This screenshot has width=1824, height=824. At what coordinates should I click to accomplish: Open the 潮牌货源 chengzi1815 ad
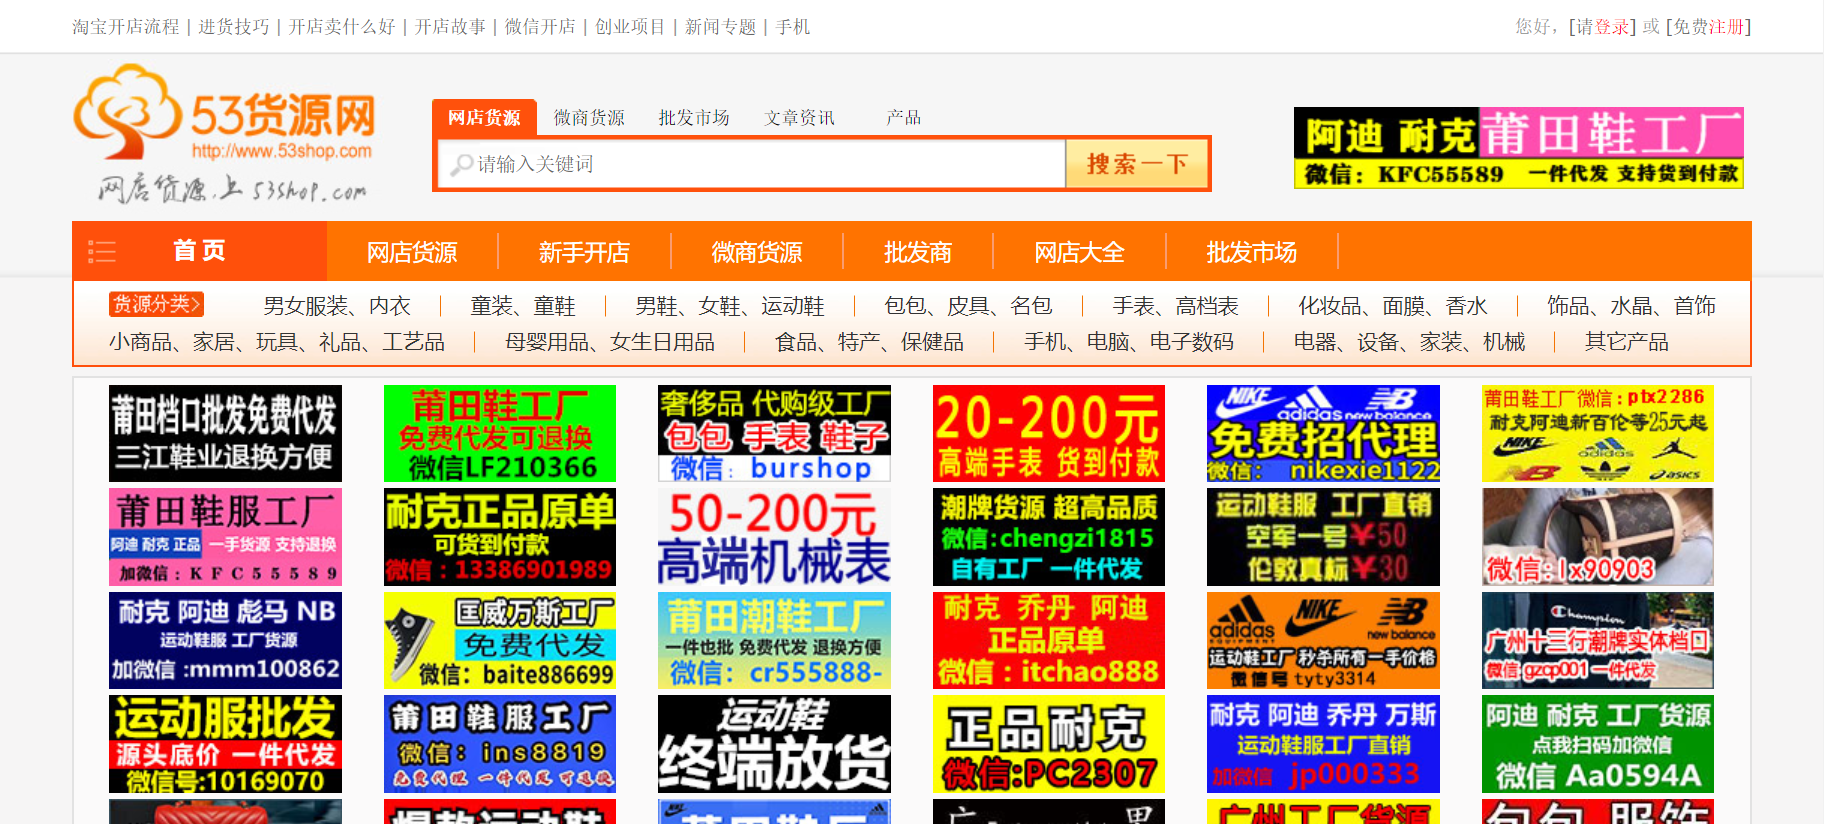coord(1049,537)
